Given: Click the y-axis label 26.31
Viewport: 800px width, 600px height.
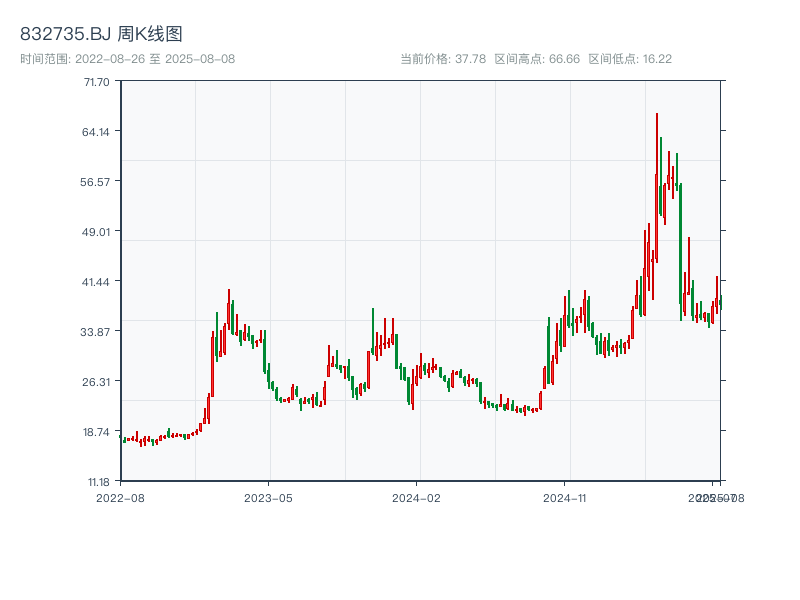Looking at the screenshot, I should (96, 382).
